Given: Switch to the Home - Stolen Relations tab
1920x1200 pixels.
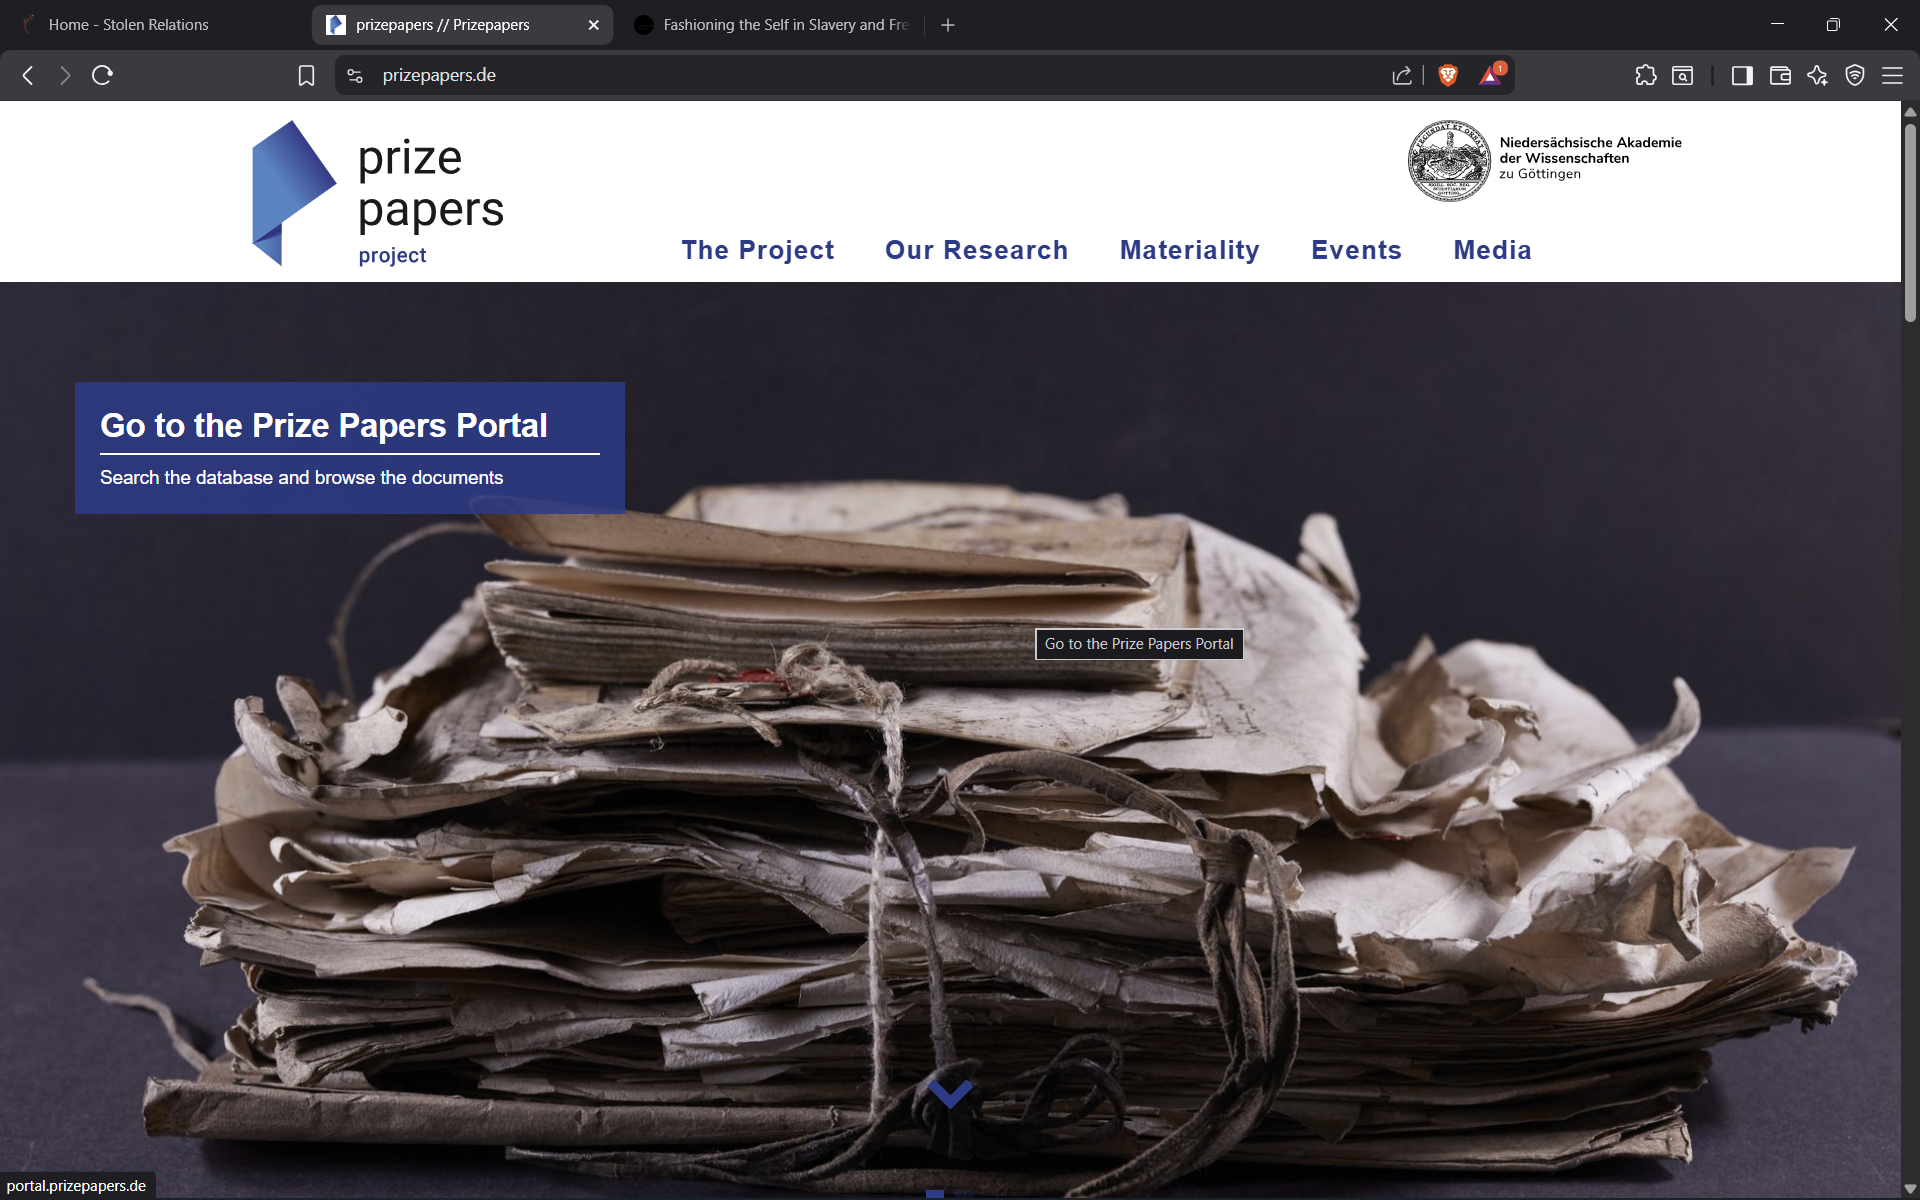Looking at the screenshot, I should click(128, 24).
